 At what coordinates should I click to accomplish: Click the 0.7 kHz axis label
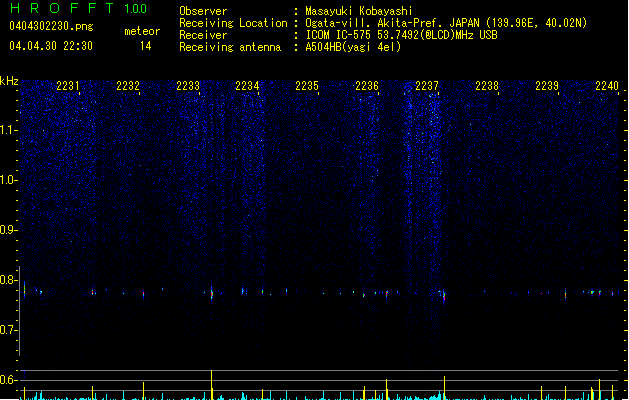pyautogui.click(x=9, y=330)
